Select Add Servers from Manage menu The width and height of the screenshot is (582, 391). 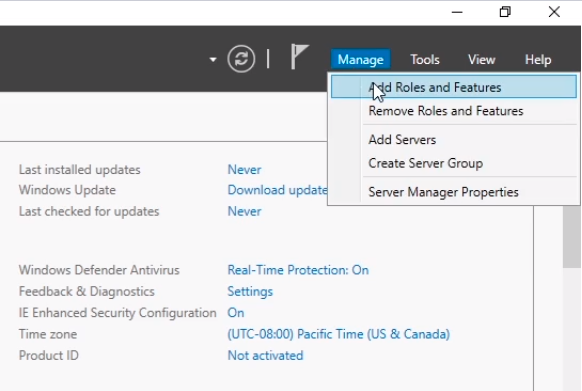point(402,140)
